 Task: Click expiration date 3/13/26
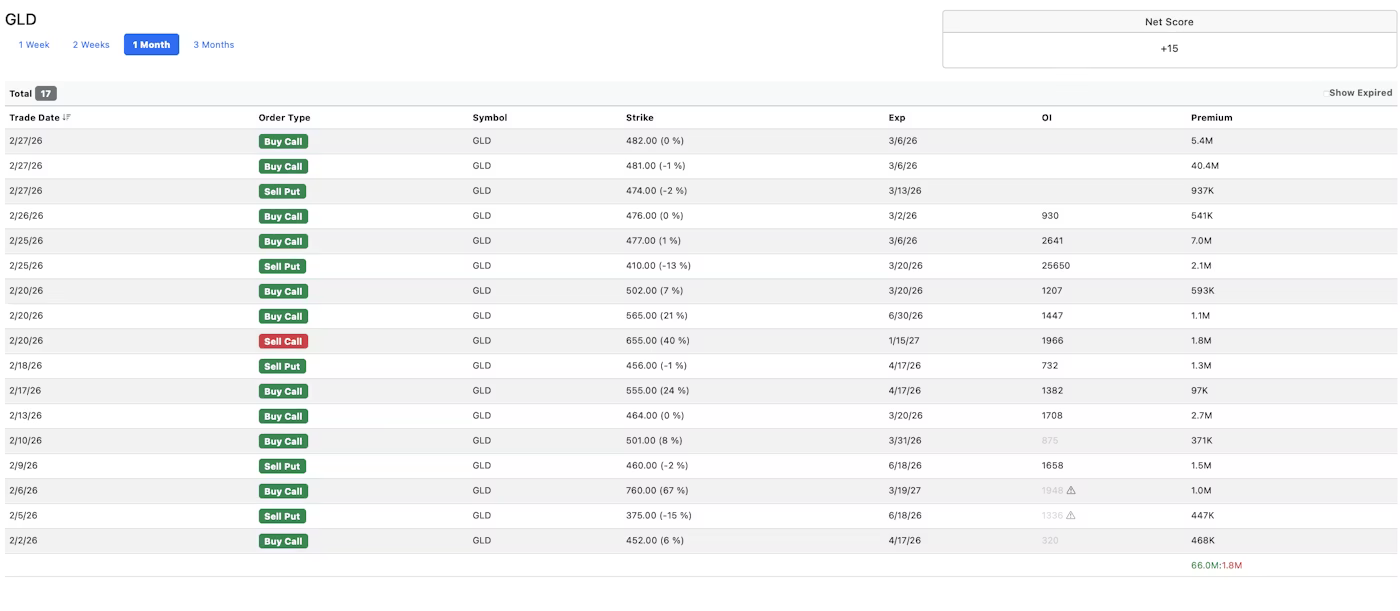pyautogui.click(x=905, y=191)
